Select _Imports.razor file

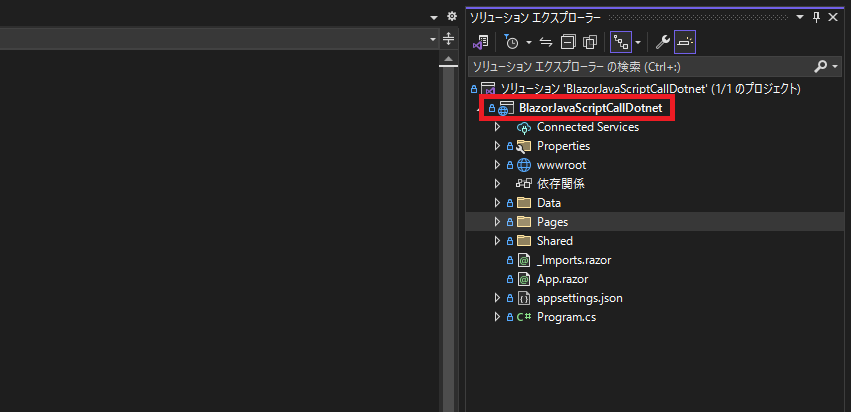(x=574, y=260)
